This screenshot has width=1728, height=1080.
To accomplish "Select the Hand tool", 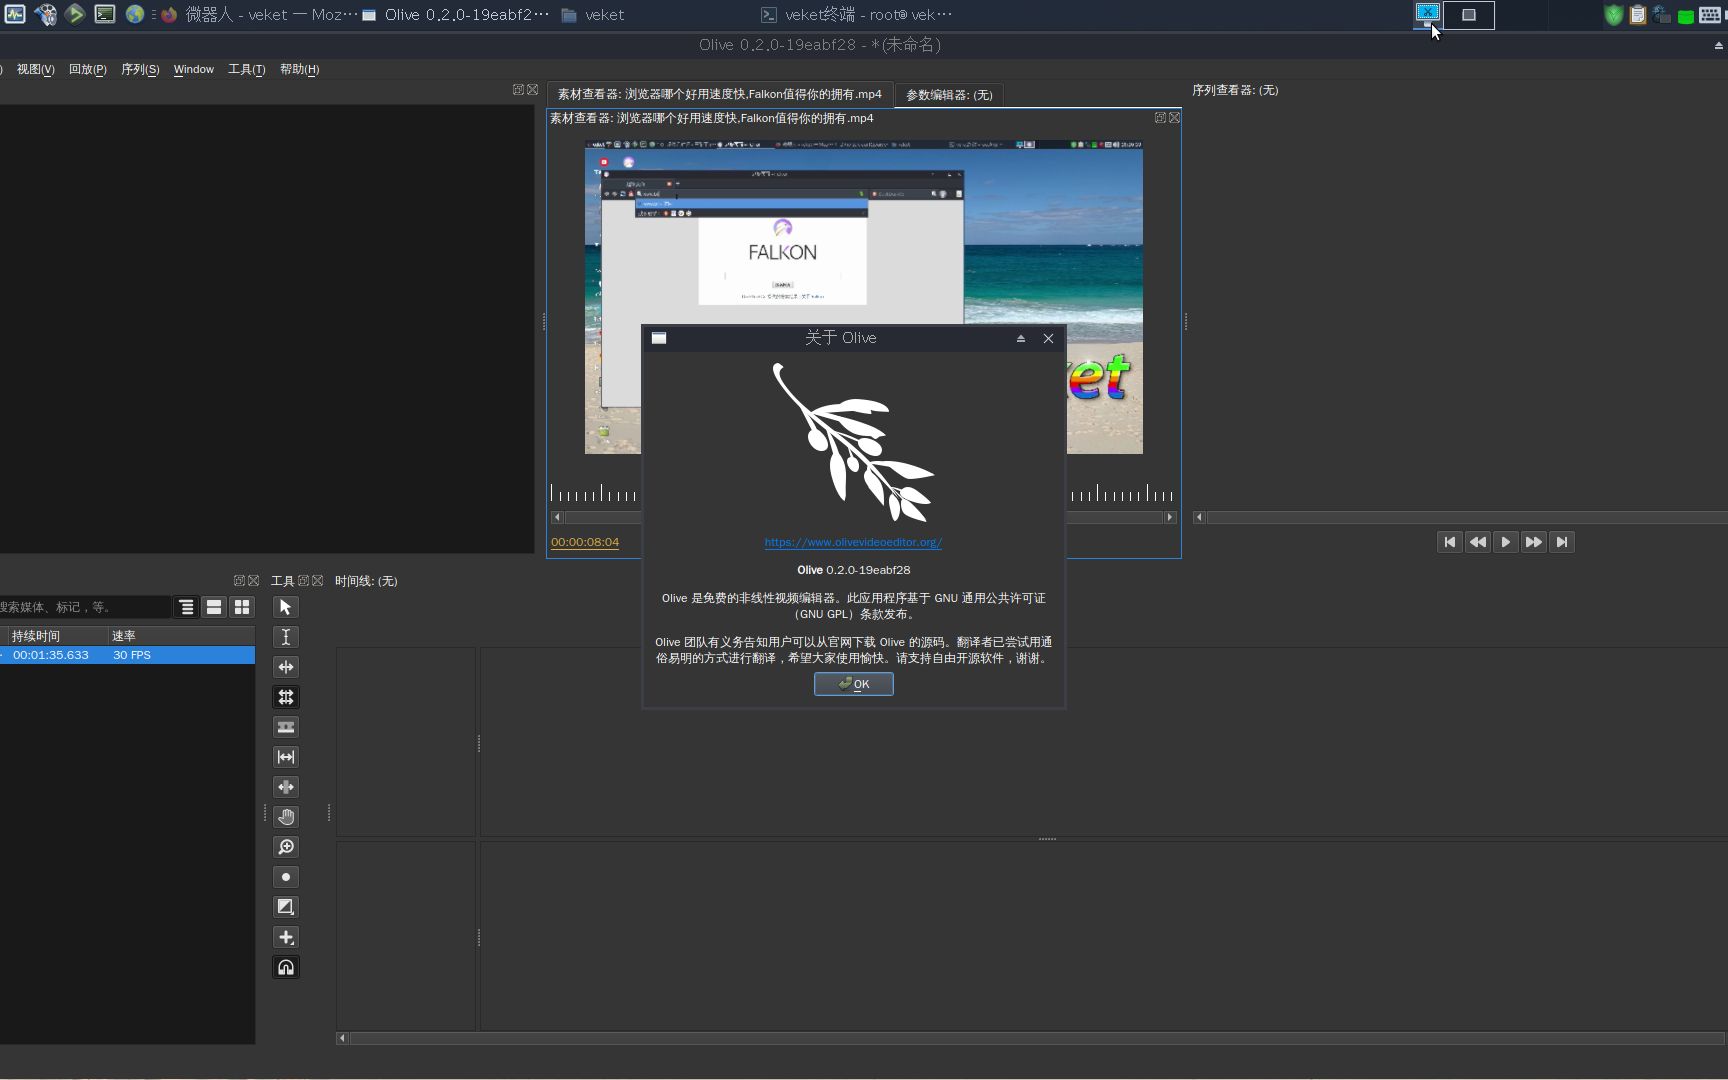I will pyautogui.click(x=286, y=817).
